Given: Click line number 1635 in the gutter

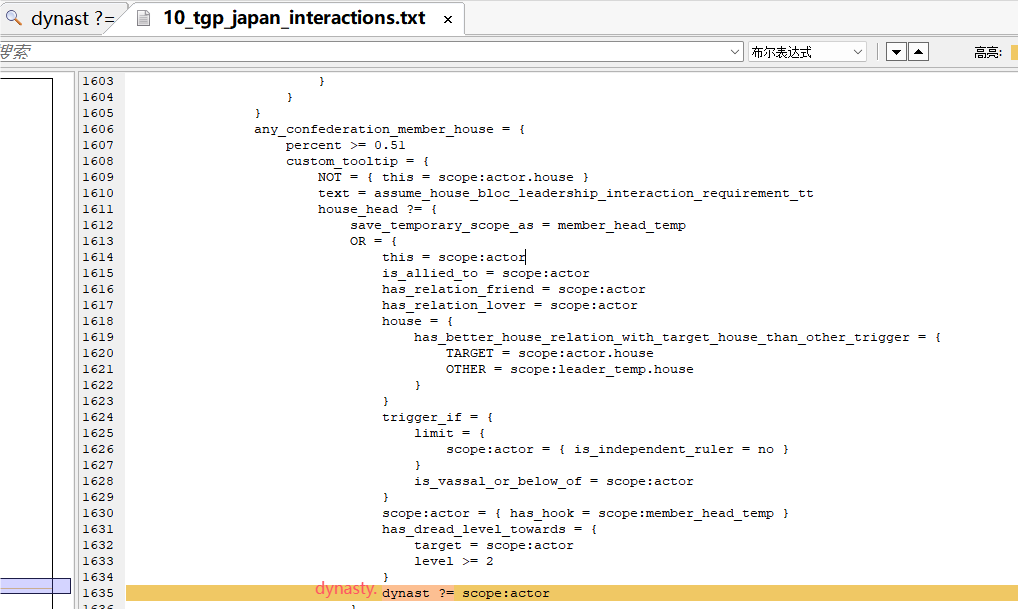Looking at the screenshot, I should [98, 593].
